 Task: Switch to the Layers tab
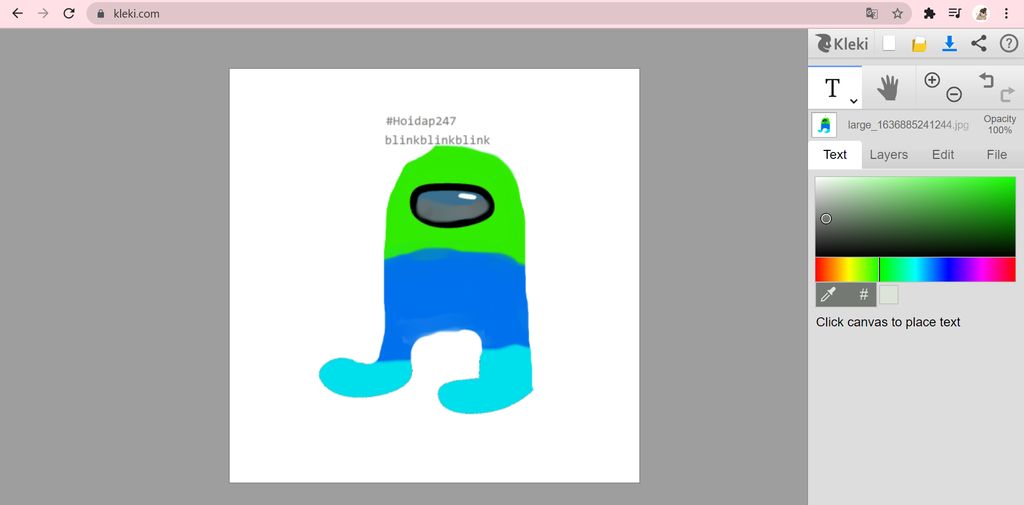889,155
